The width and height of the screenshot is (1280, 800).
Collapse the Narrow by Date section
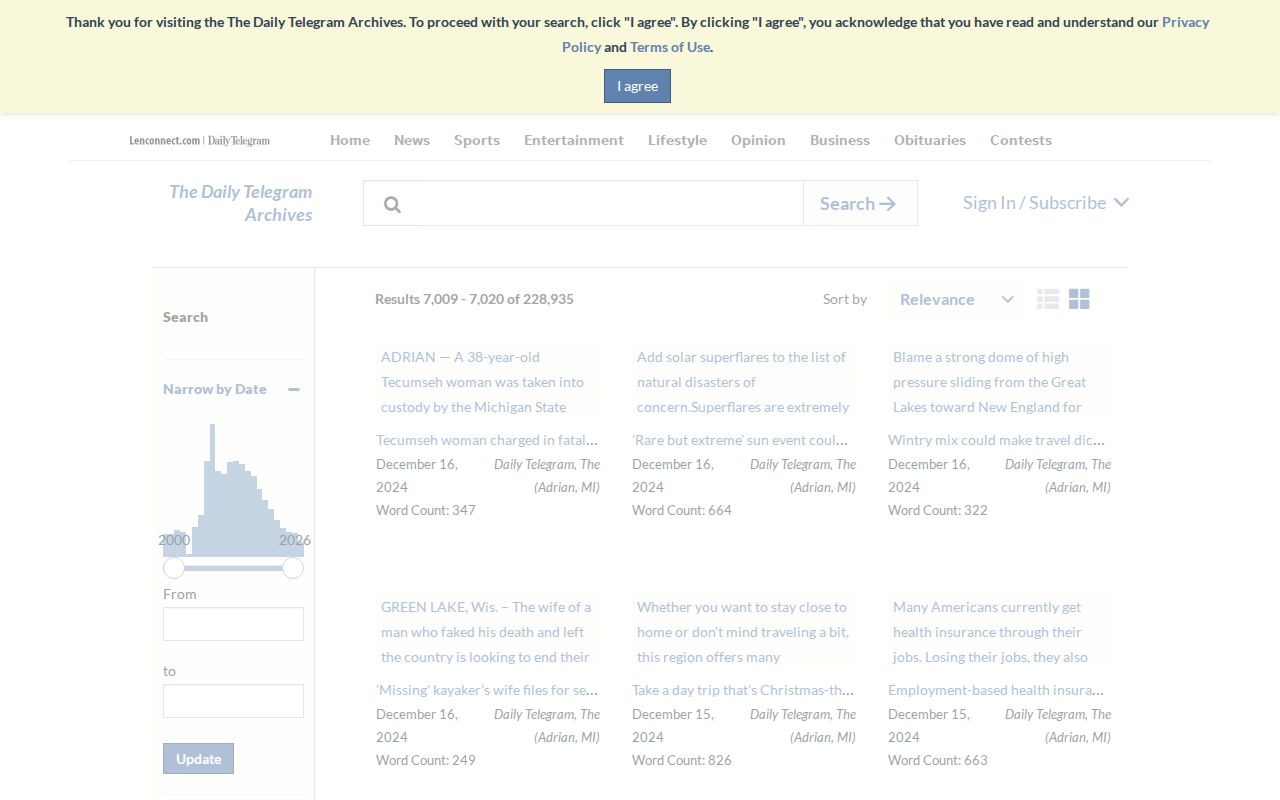[294, 389]
